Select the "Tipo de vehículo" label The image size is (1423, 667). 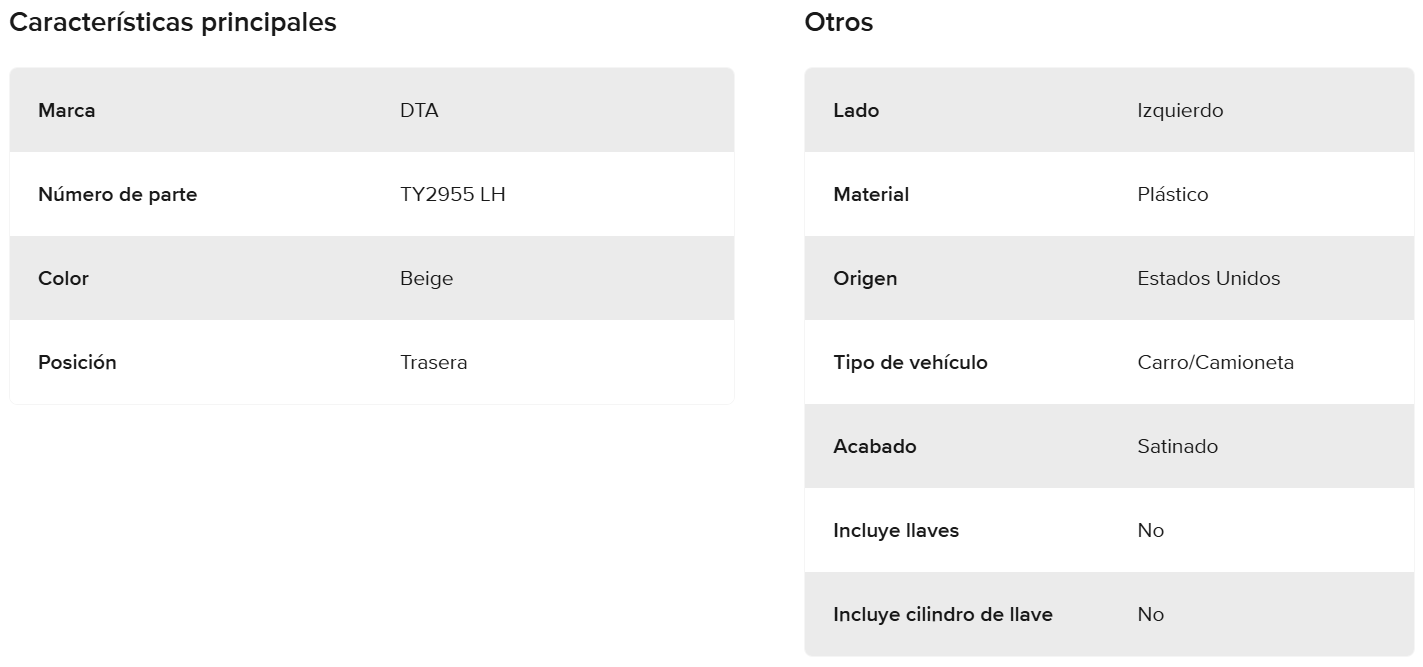click(910, 363)
